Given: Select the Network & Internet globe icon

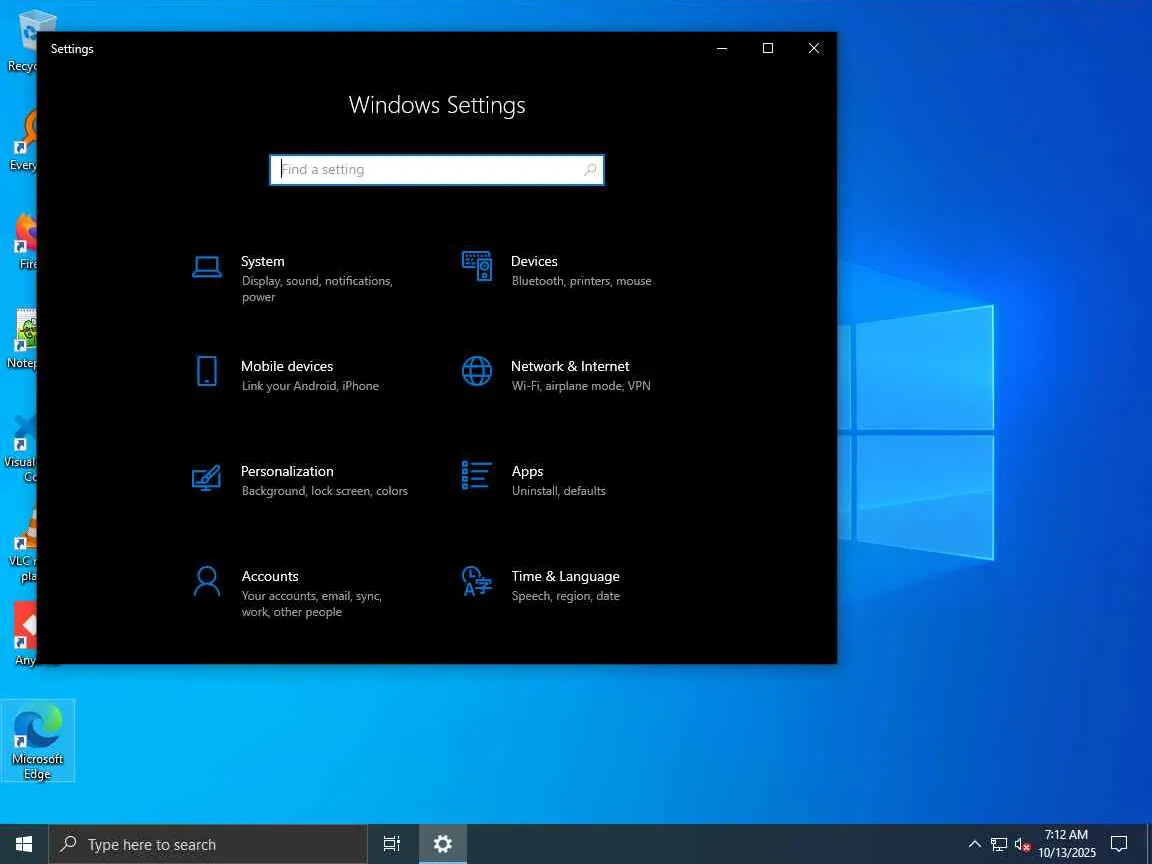Looking at the screenshot, I should point(477,371).
